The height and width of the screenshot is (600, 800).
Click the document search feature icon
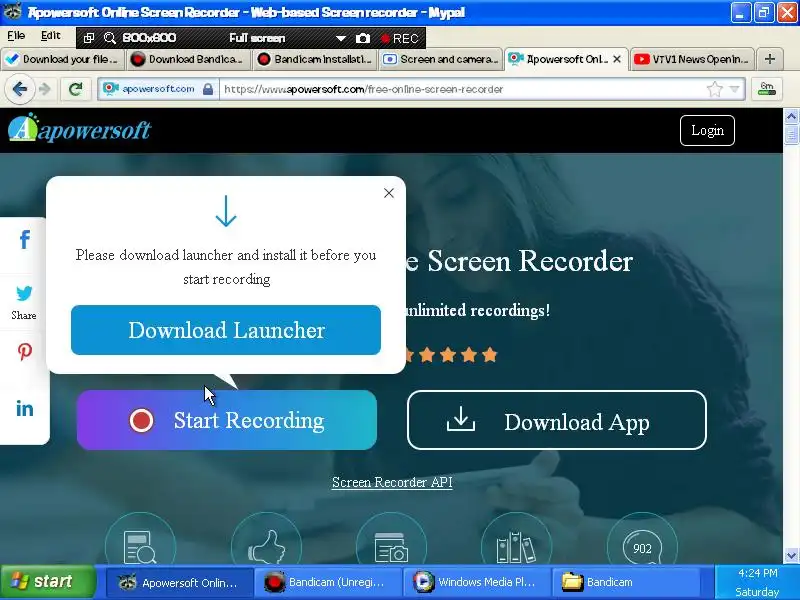[140, 546]
